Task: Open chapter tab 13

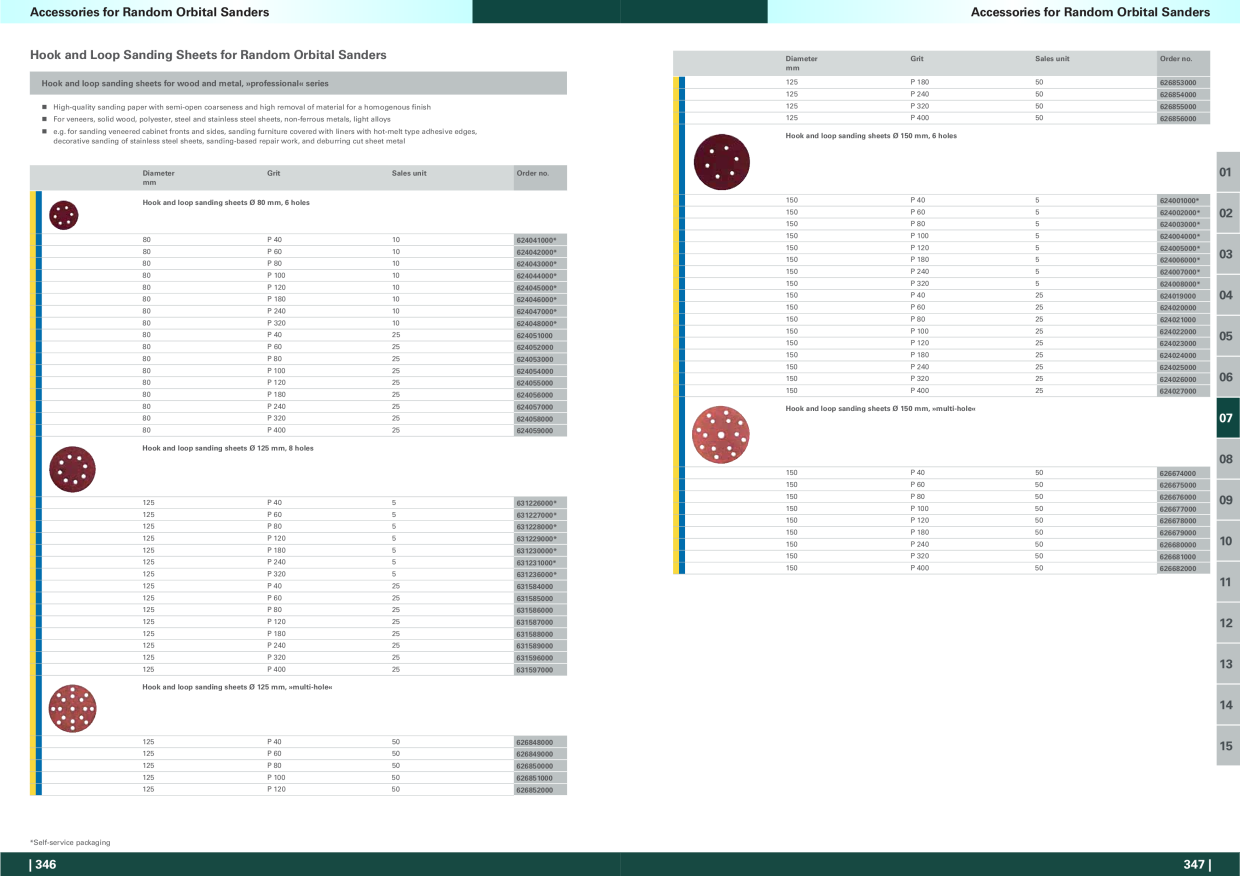Action: click(1228, 664)
